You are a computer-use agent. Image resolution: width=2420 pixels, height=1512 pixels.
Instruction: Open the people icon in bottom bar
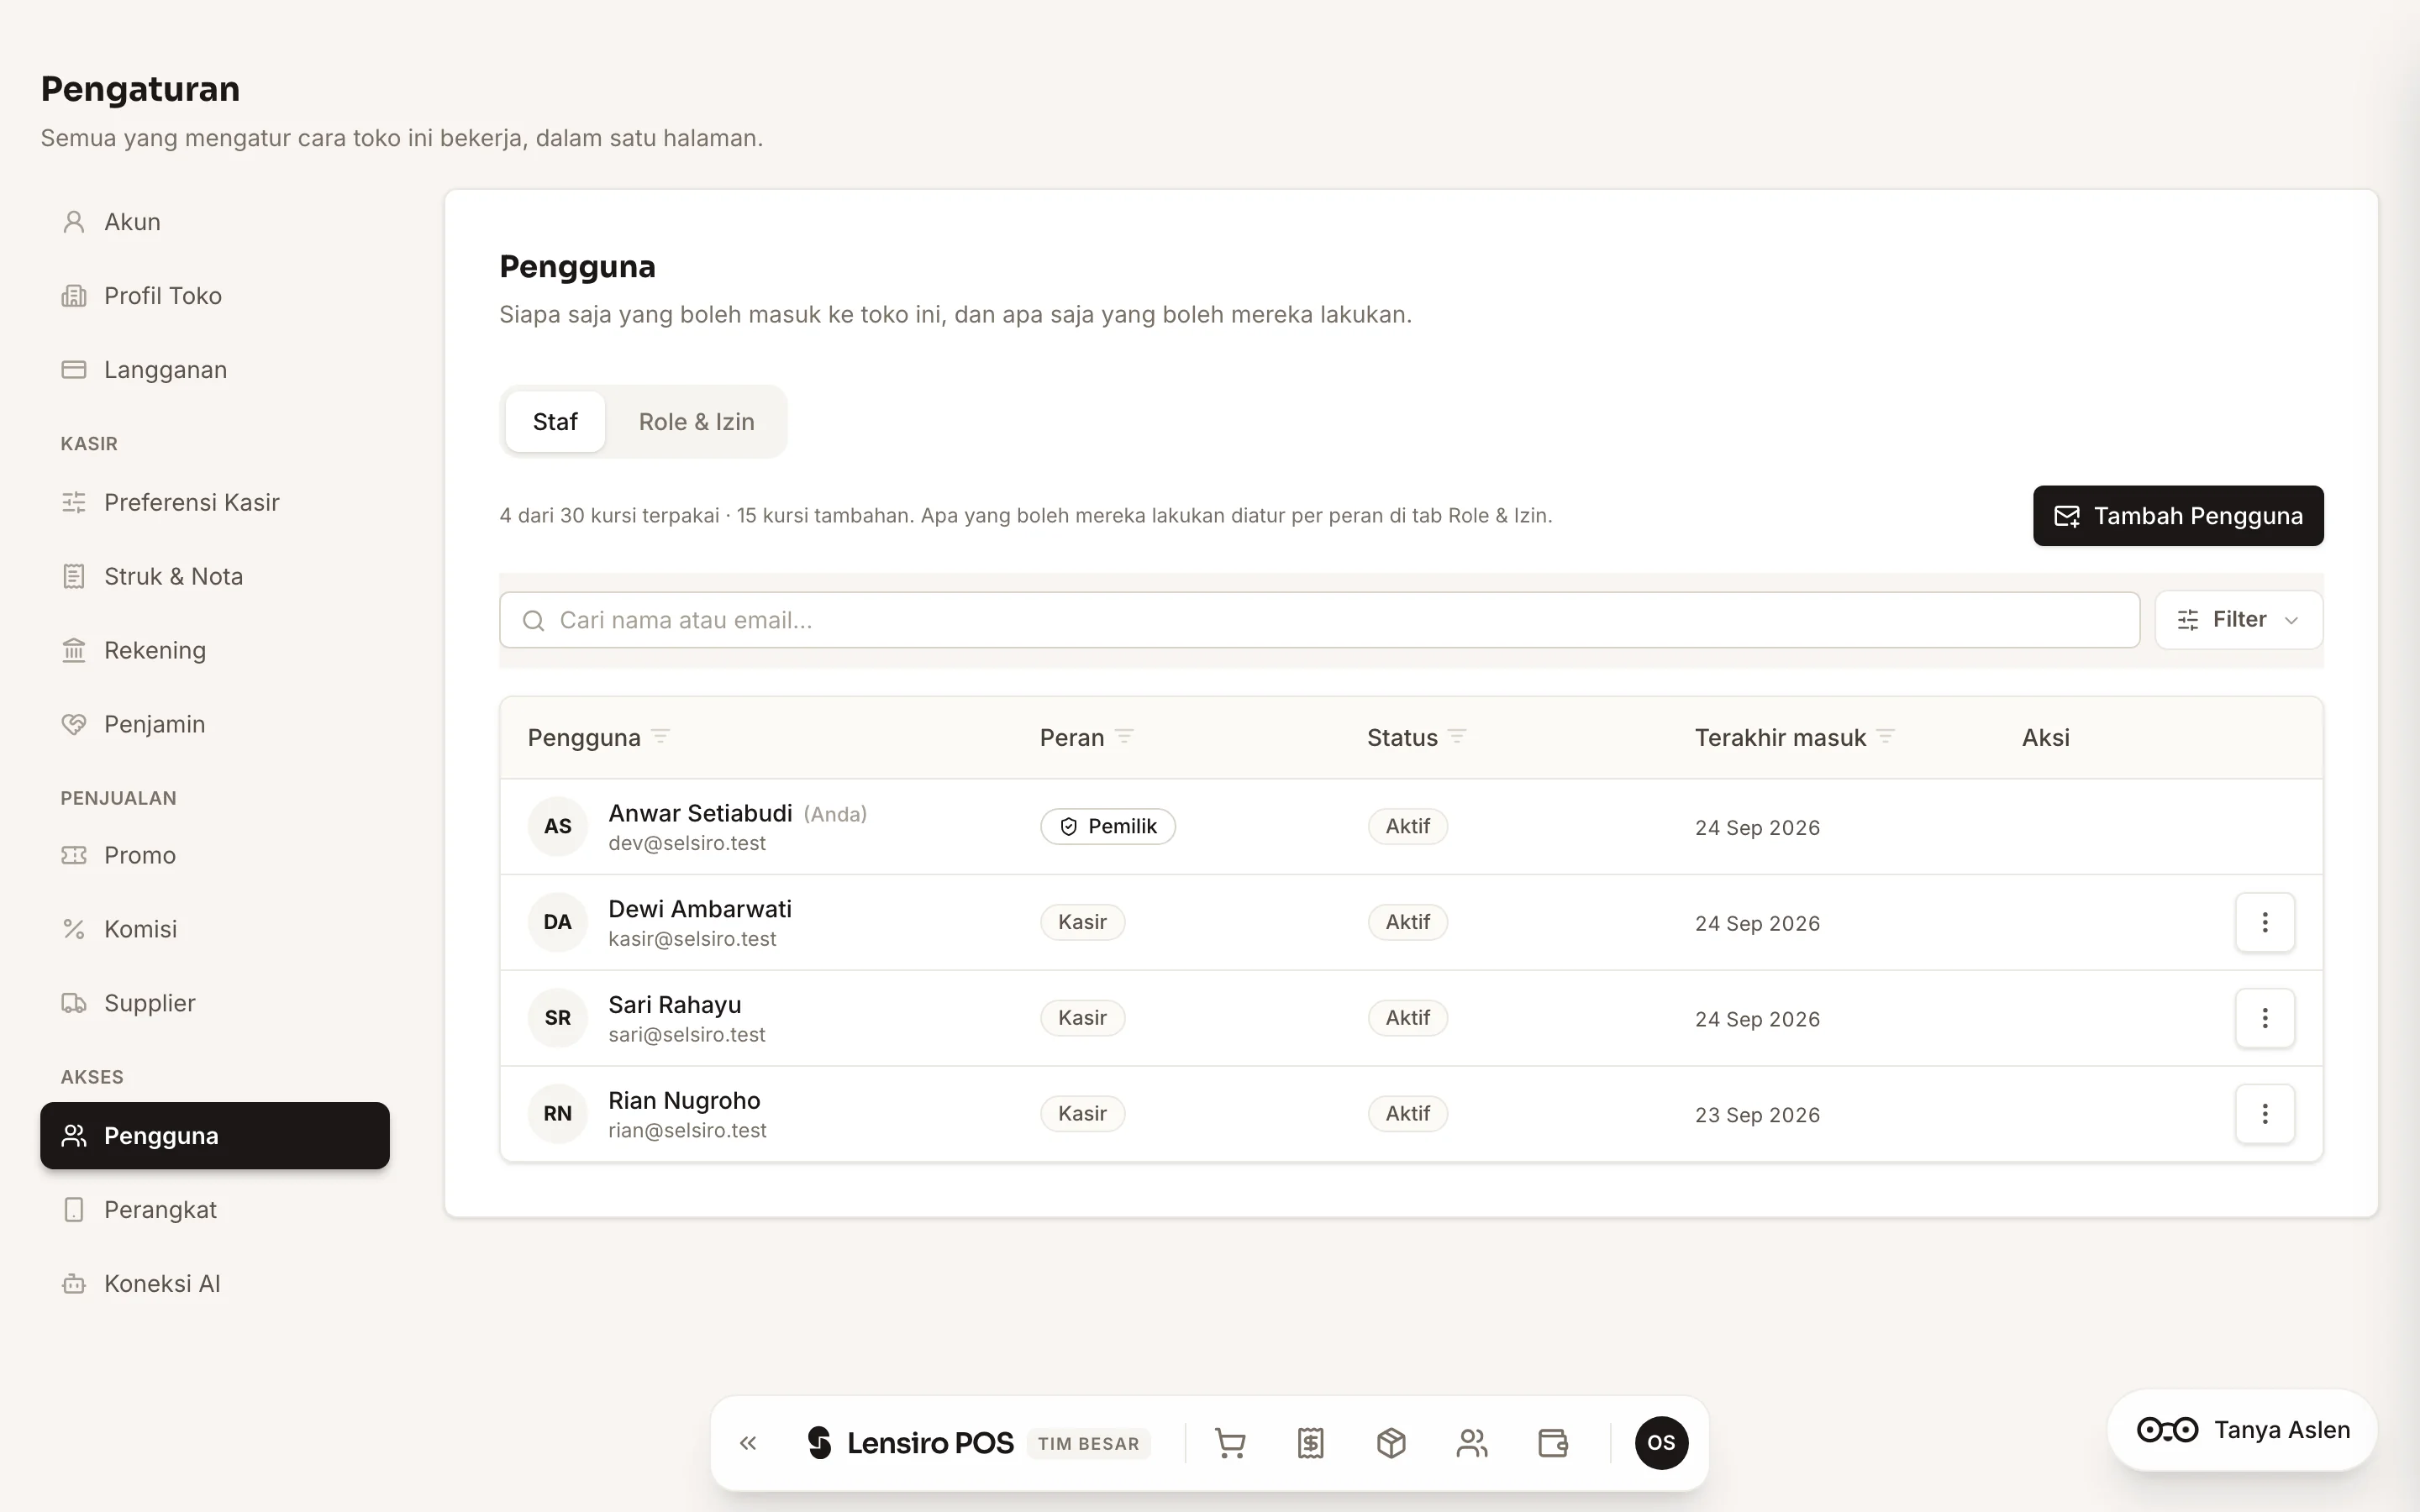click(x=1472, y=1443)
